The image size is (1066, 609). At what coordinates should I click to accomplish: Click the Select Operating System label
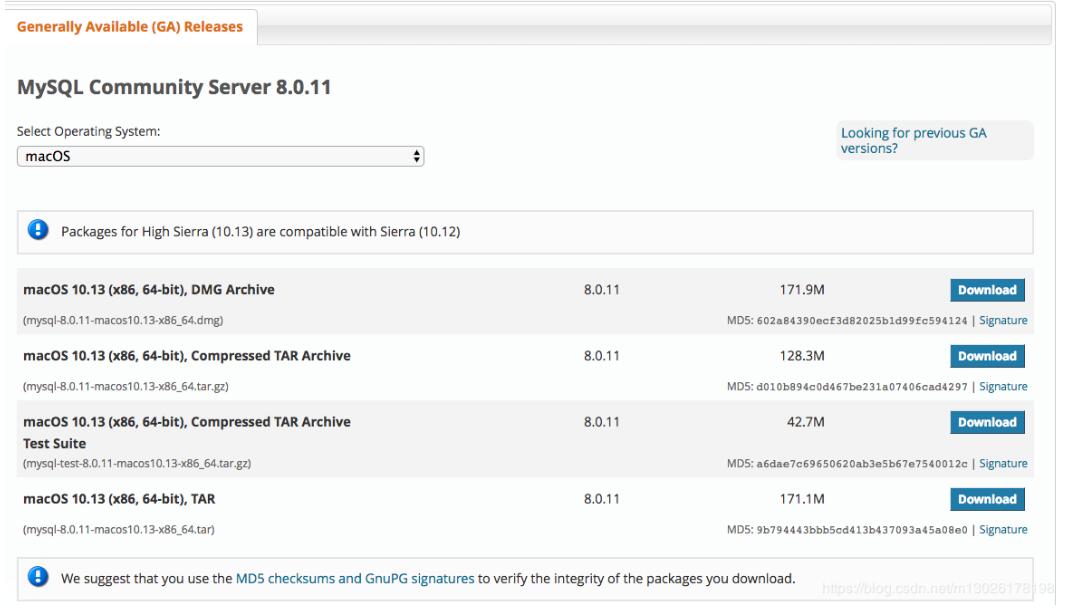(88, 131)
